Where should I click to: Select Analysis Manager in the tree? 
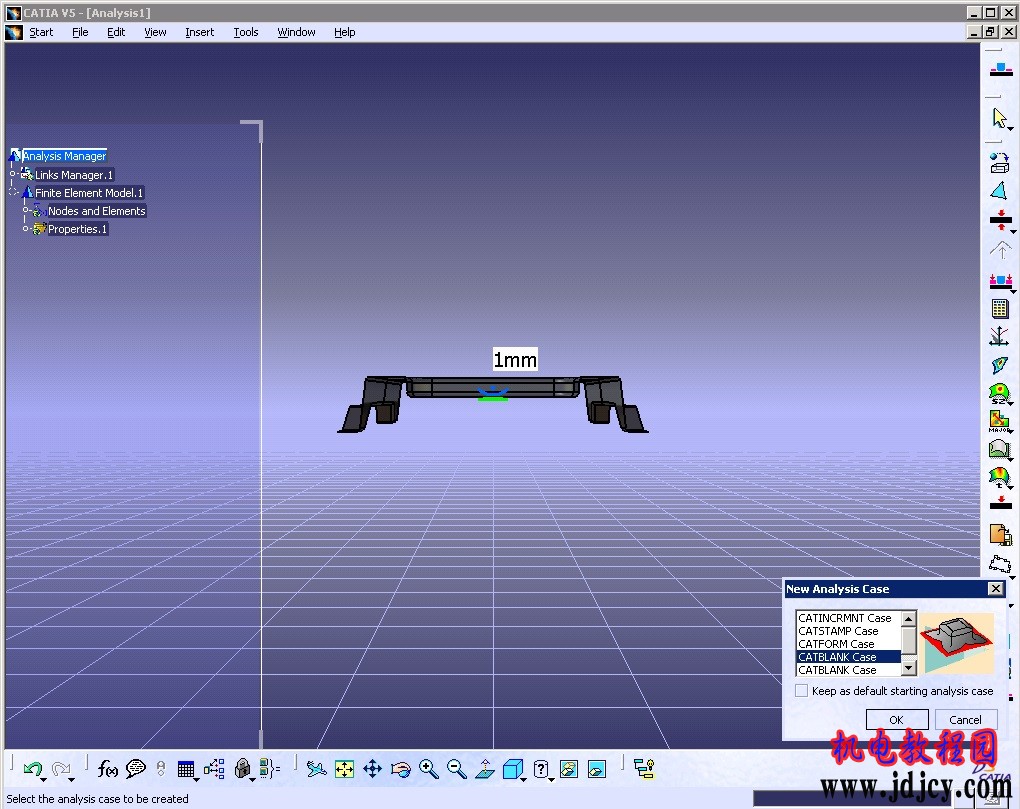click(x=64, y=156)
